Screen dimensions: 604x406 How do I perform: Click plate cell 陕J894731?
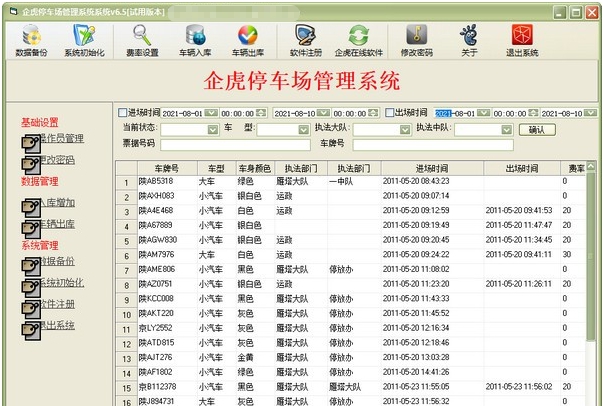[167, 401]
